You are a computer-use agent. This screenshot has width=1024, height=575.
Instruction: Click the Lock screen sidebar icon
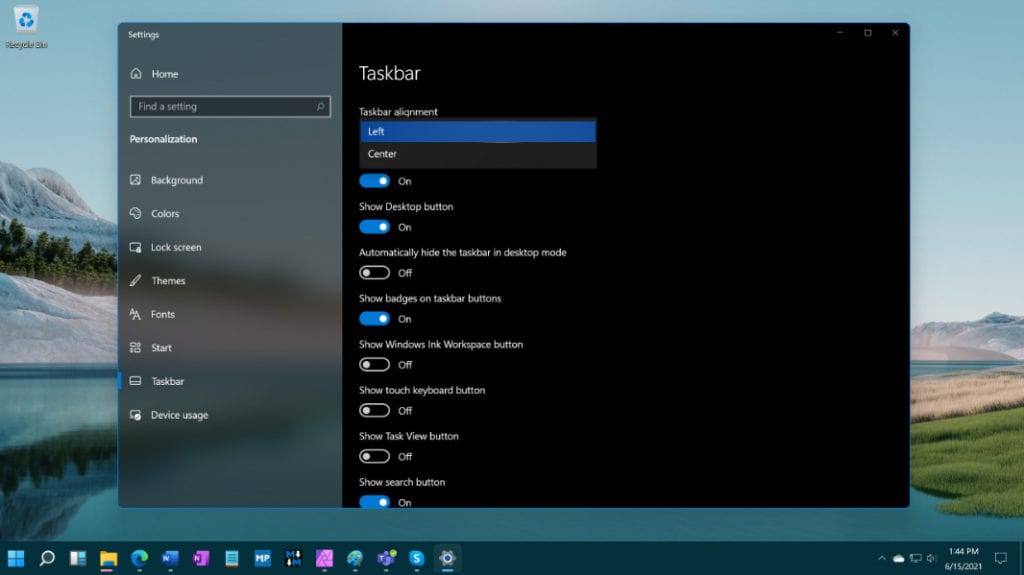(x=135, y=247)
